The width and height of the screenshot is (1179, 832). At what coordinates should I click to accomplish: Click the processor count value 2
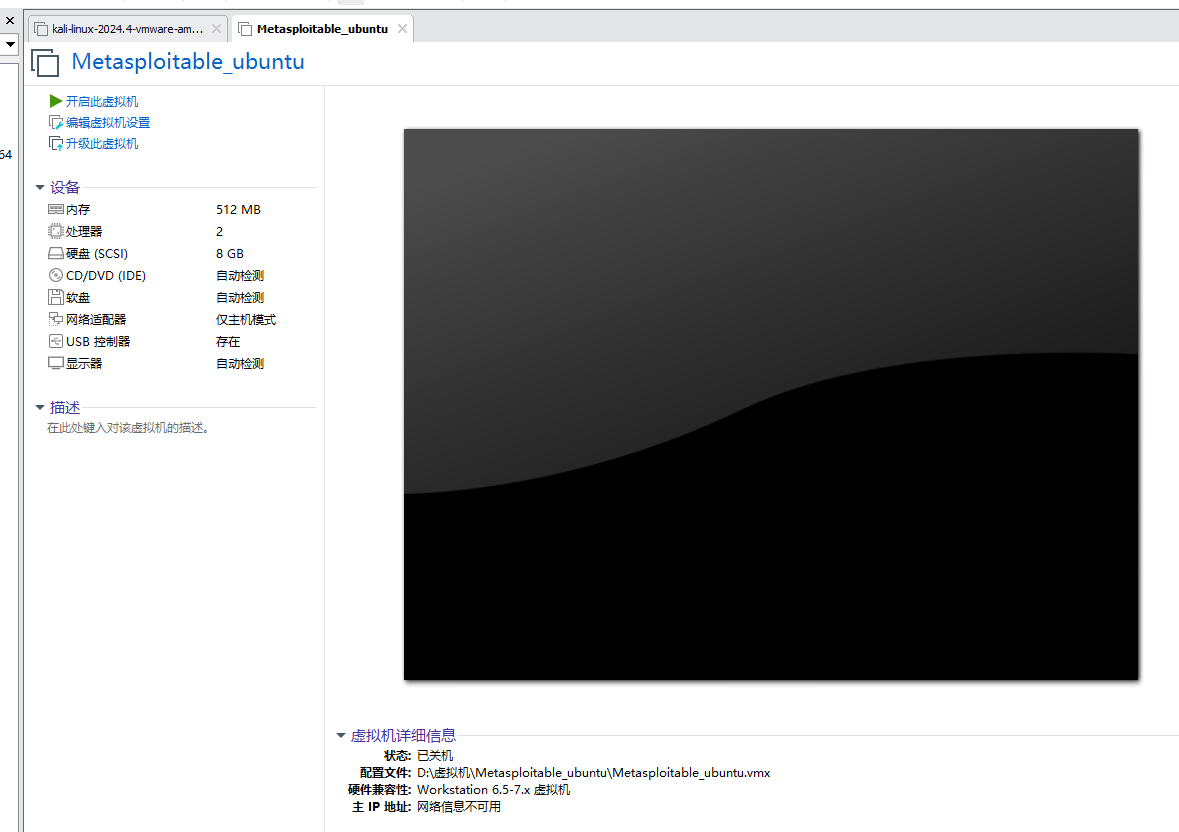(220, 231)
